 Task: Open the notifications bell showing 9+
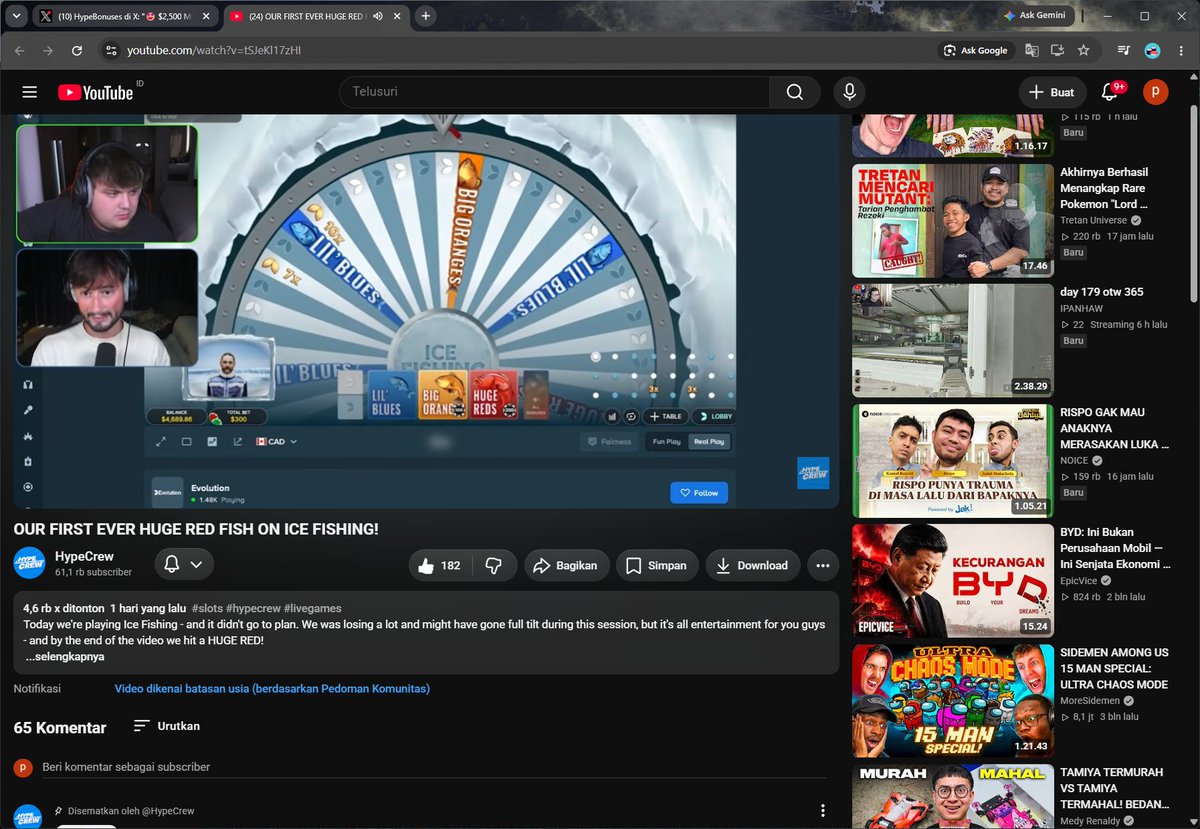tap(1109, 92)
